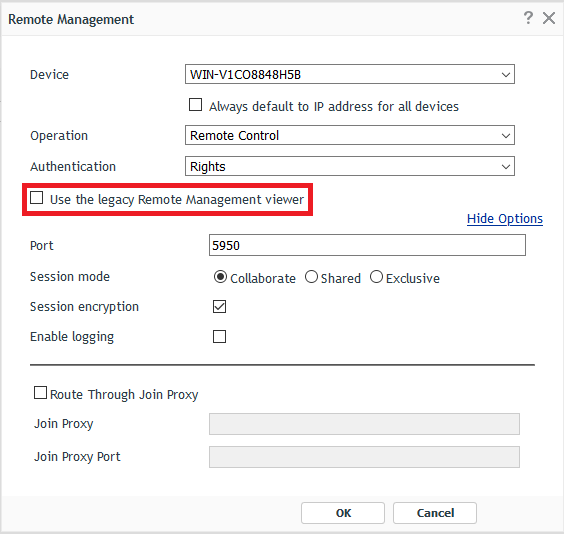Uncheck the Session encryption checkbox
This screenshot has width=564, height=534.
[x=219, y=307]
